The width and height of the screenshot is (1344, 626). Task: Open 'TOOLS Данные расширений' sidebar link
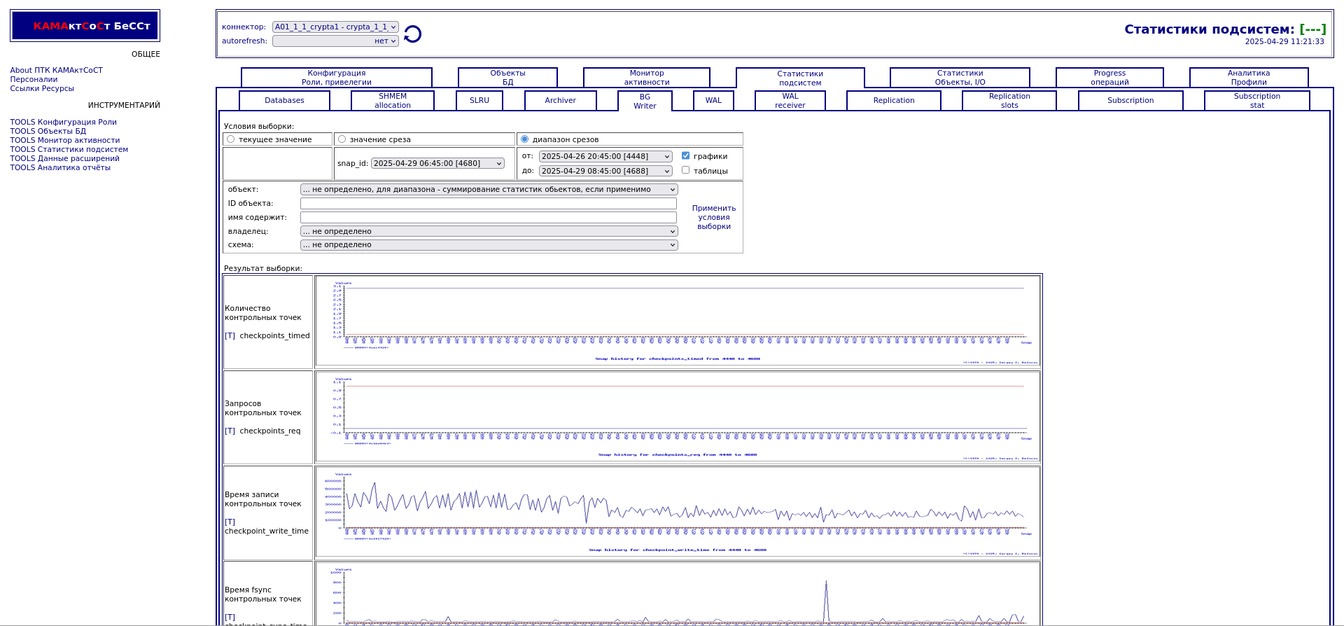[65, 158]
